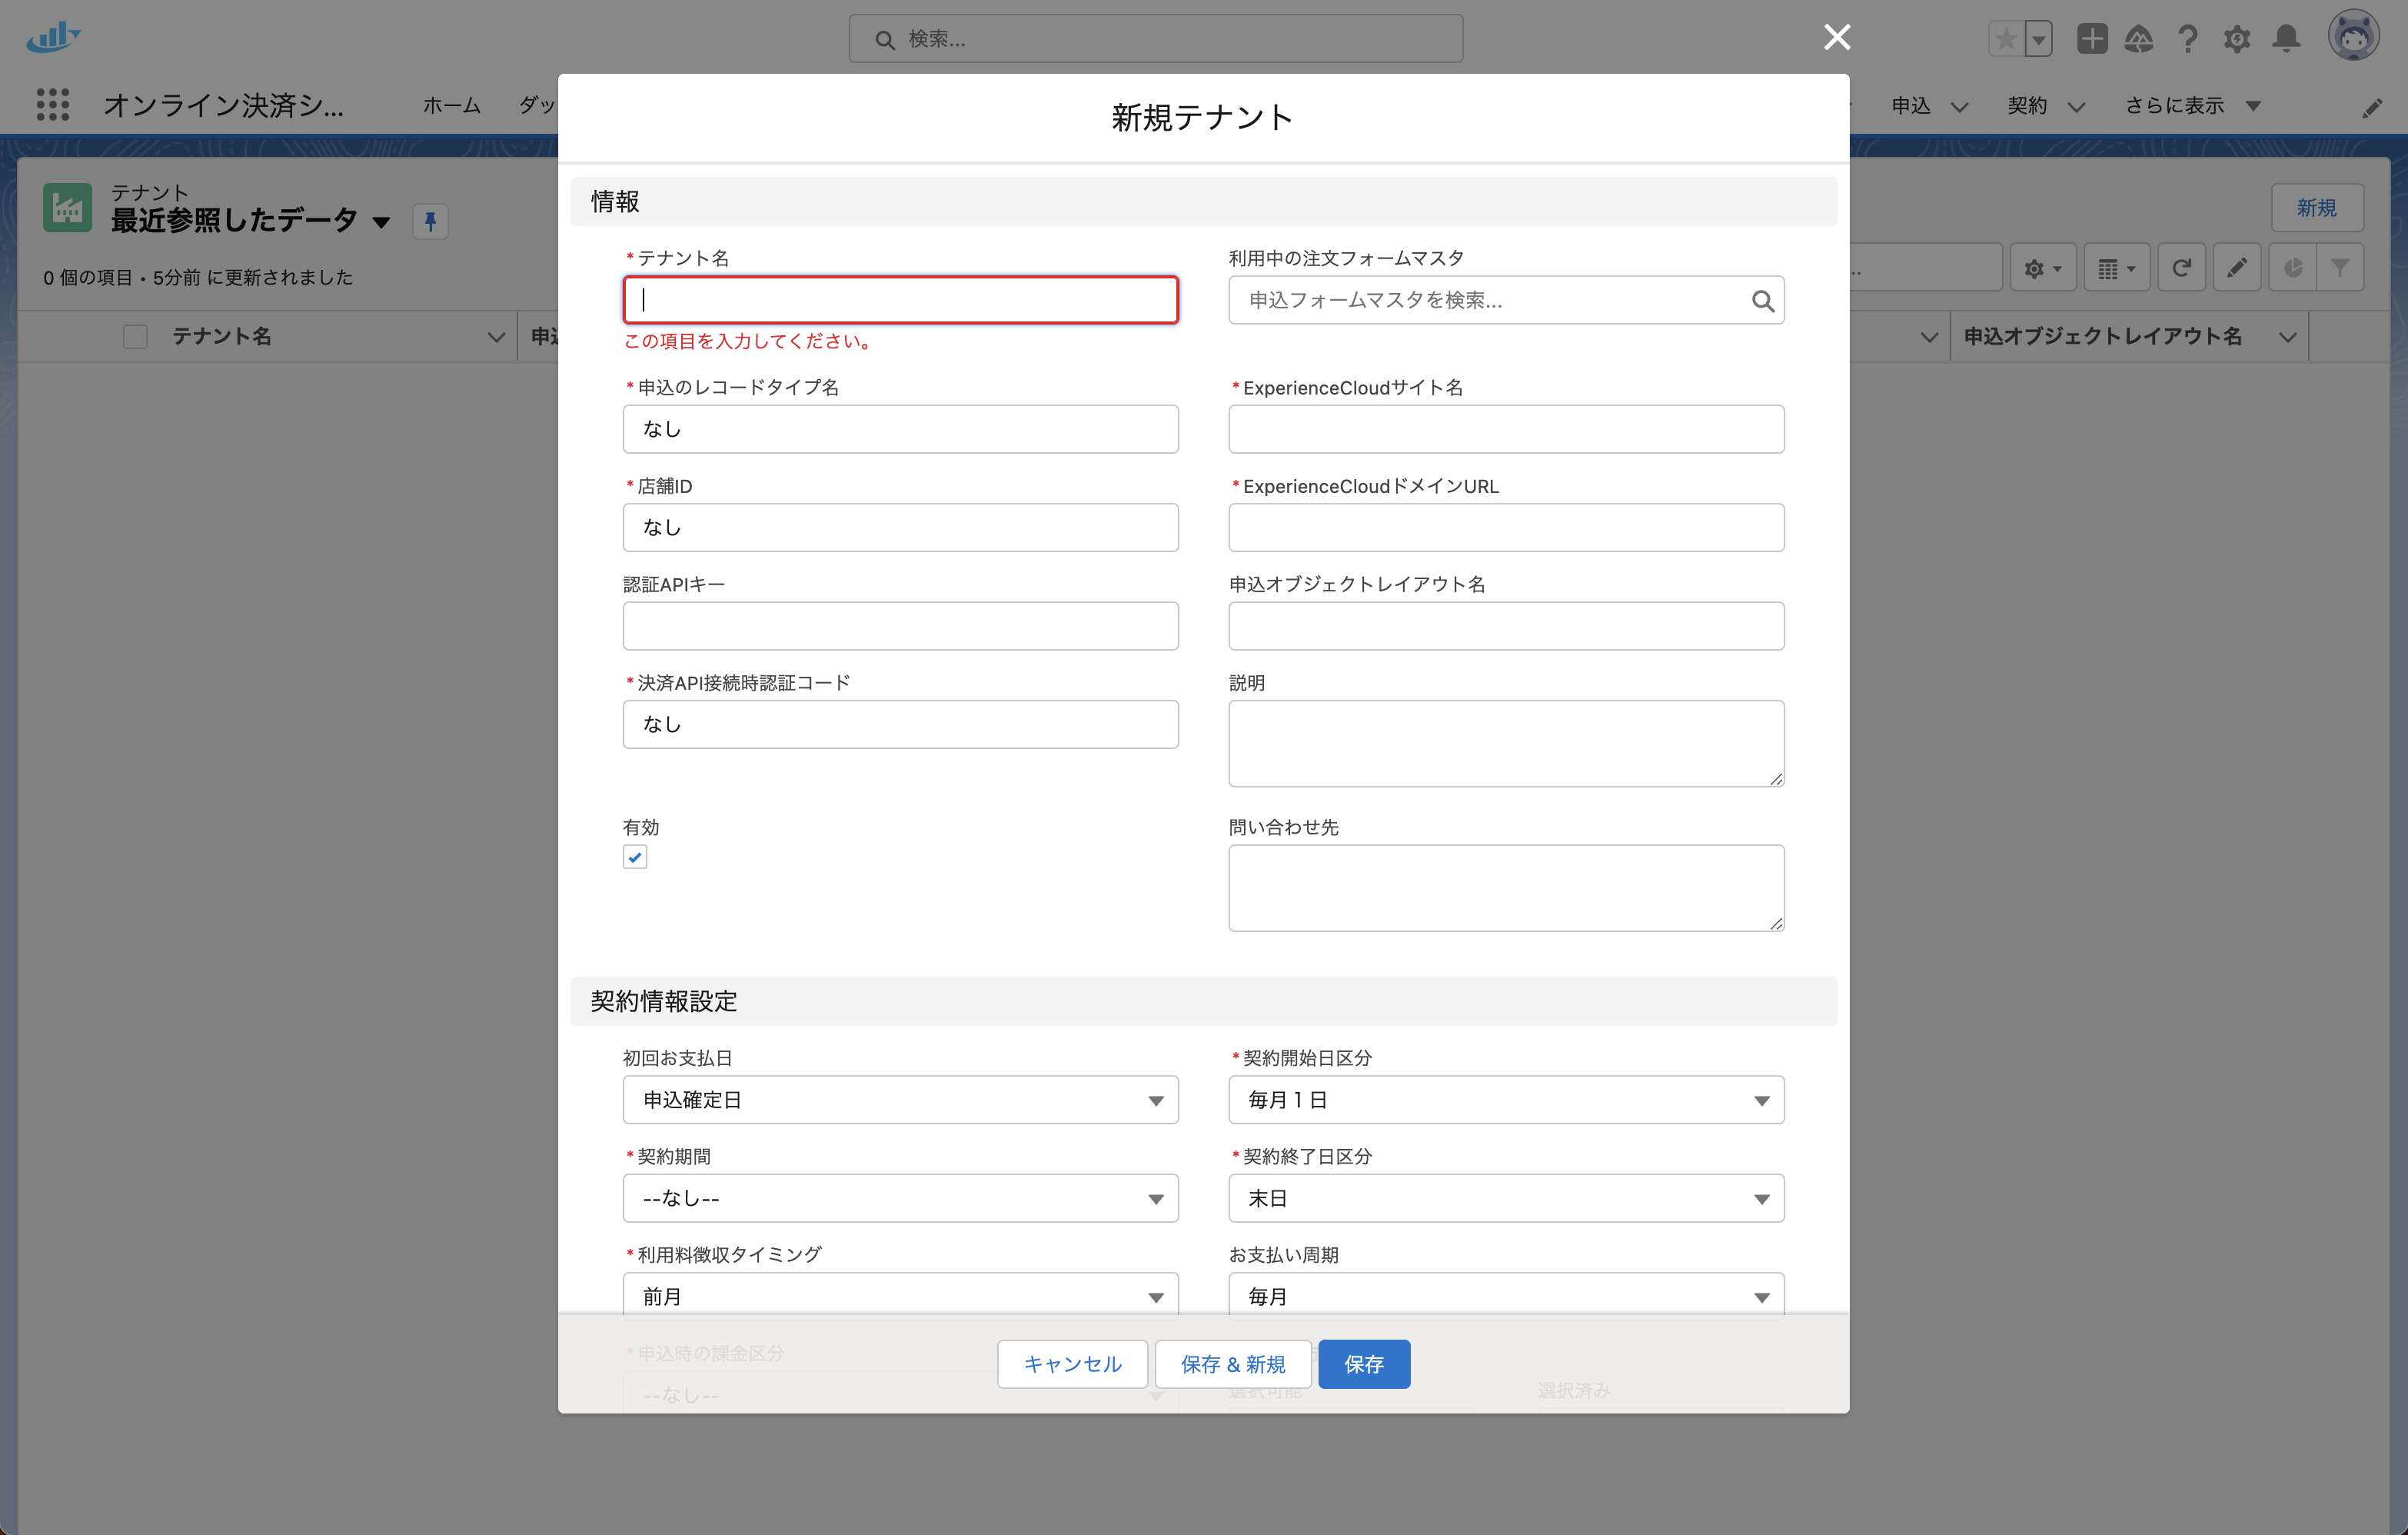Open the お支払い周期 dropdown
The height and width of the screenshot is (1535, 2408).
[x=1505, y=1296]
